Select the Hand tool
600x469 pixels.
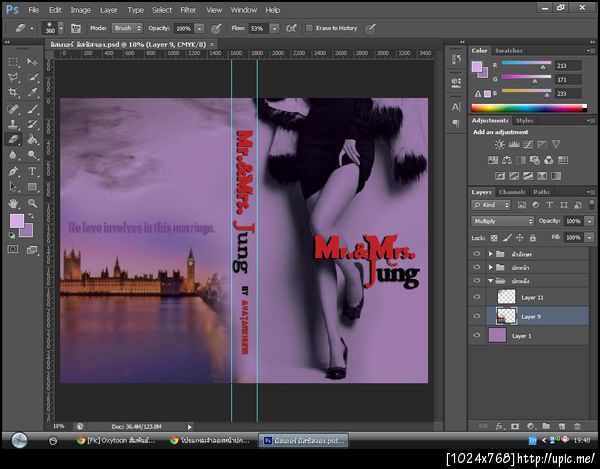point(13,203)
